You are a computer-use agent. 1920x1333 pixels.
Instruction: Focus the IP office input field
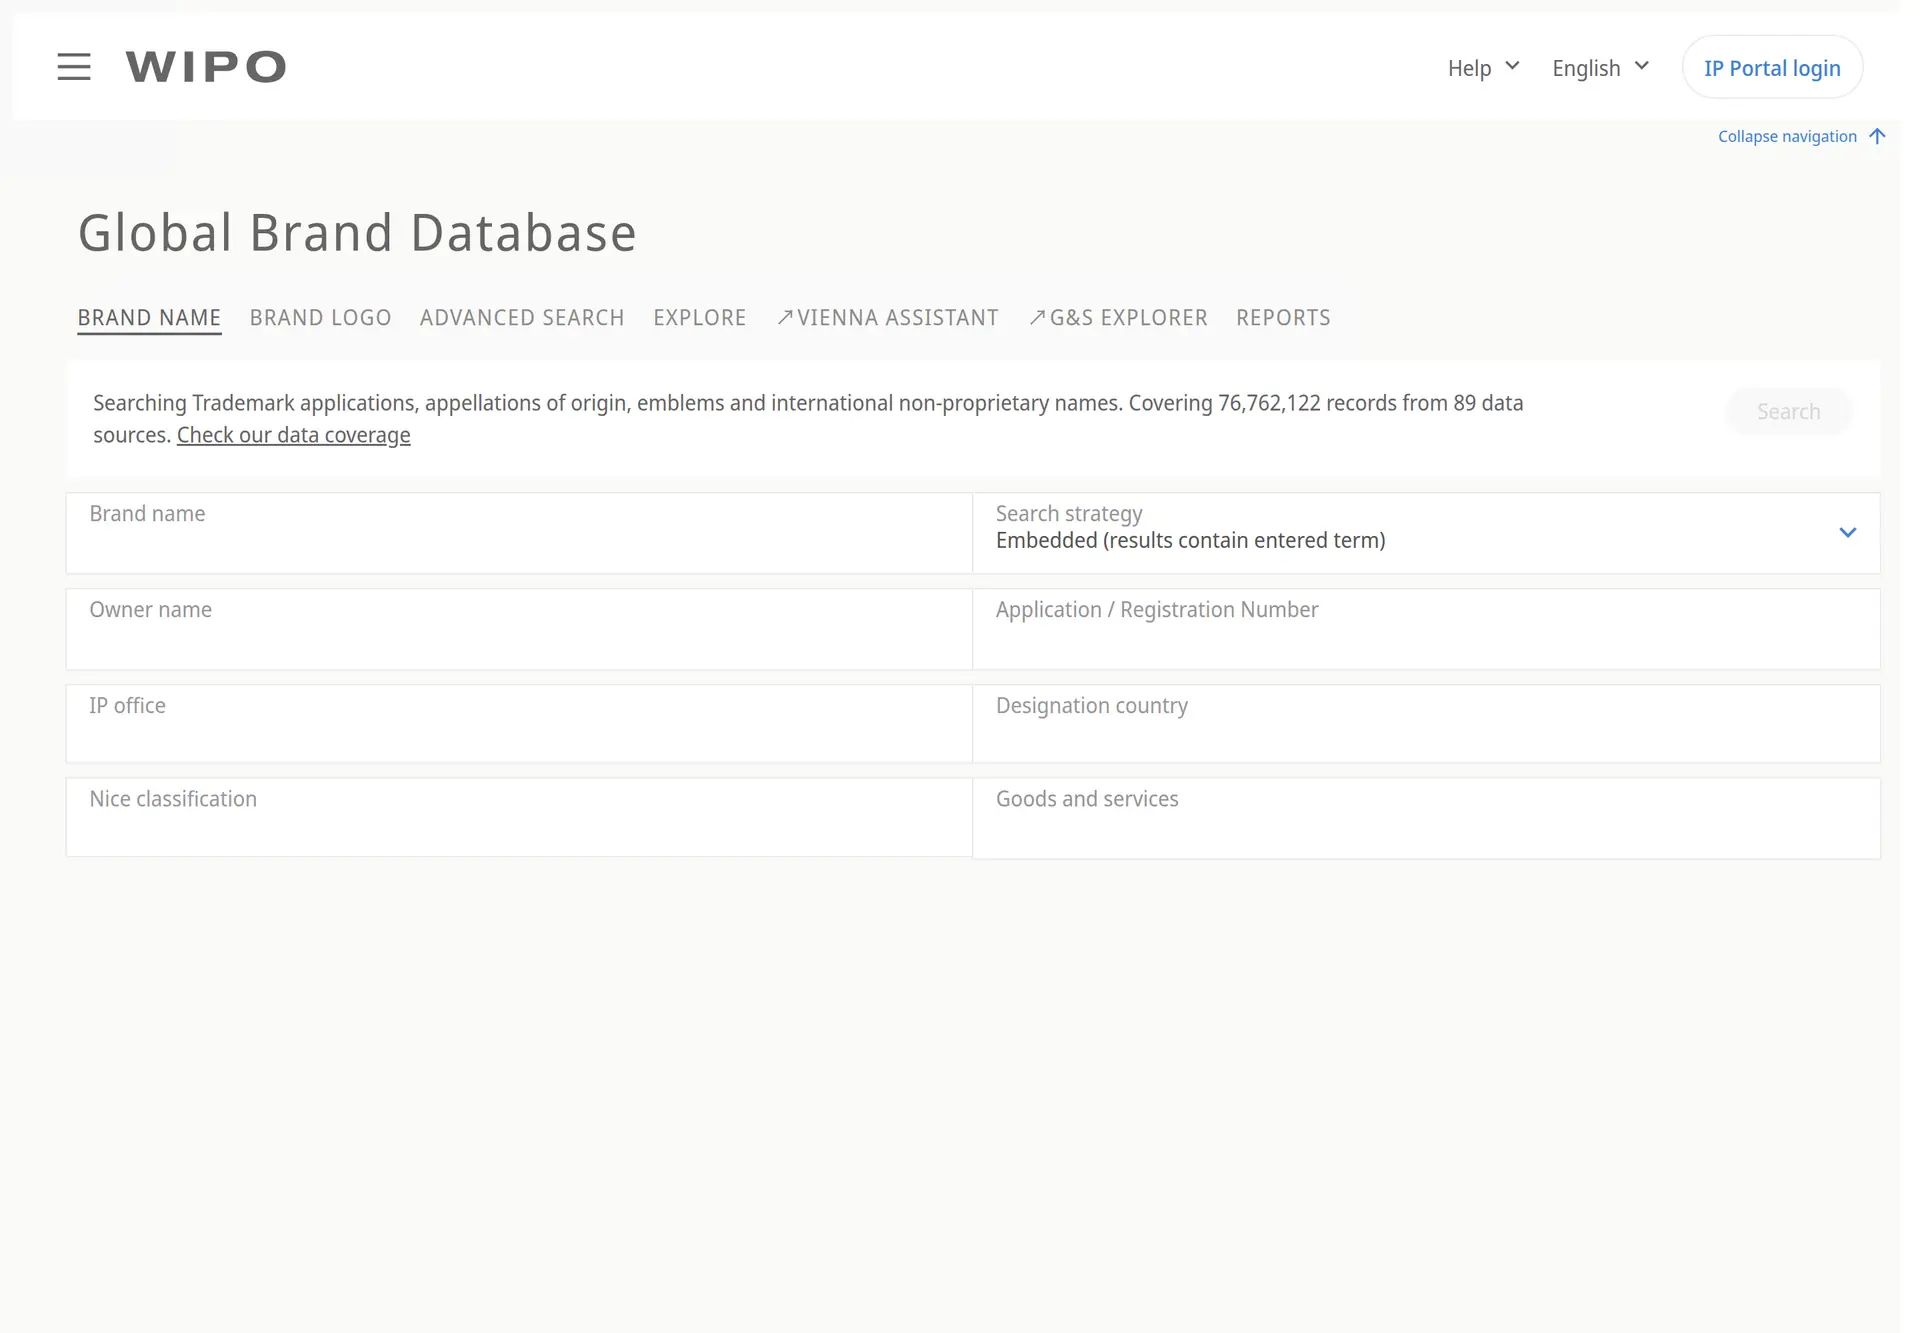pos(519,724)
